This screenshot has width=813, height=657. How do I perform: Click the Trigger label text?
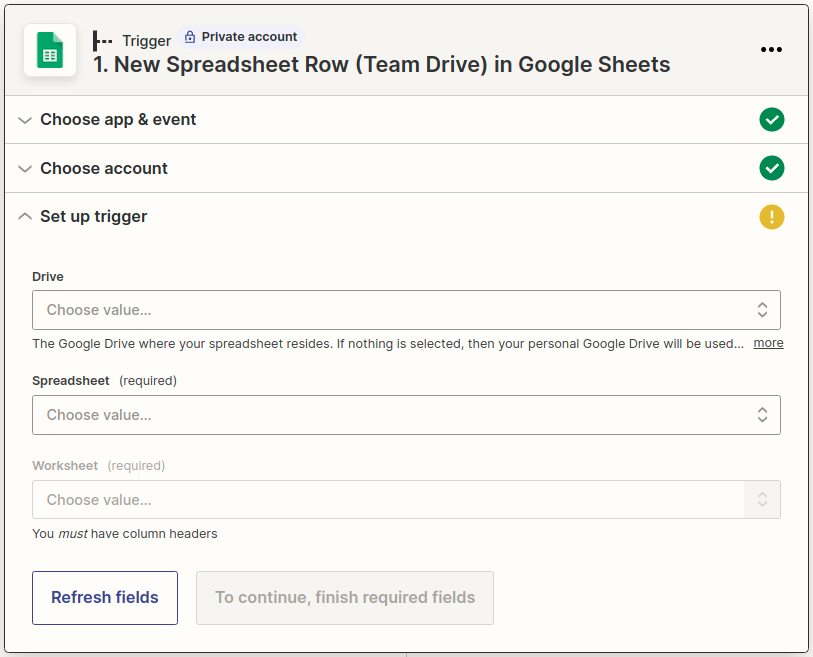146,41
